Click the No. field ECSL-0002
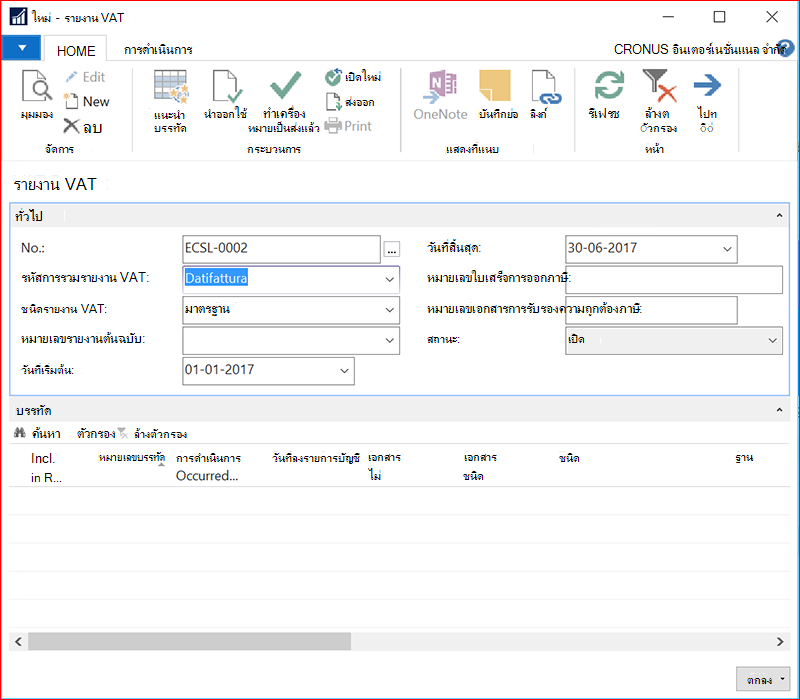Viewport: 800px width, 700px height. (281, 249)
